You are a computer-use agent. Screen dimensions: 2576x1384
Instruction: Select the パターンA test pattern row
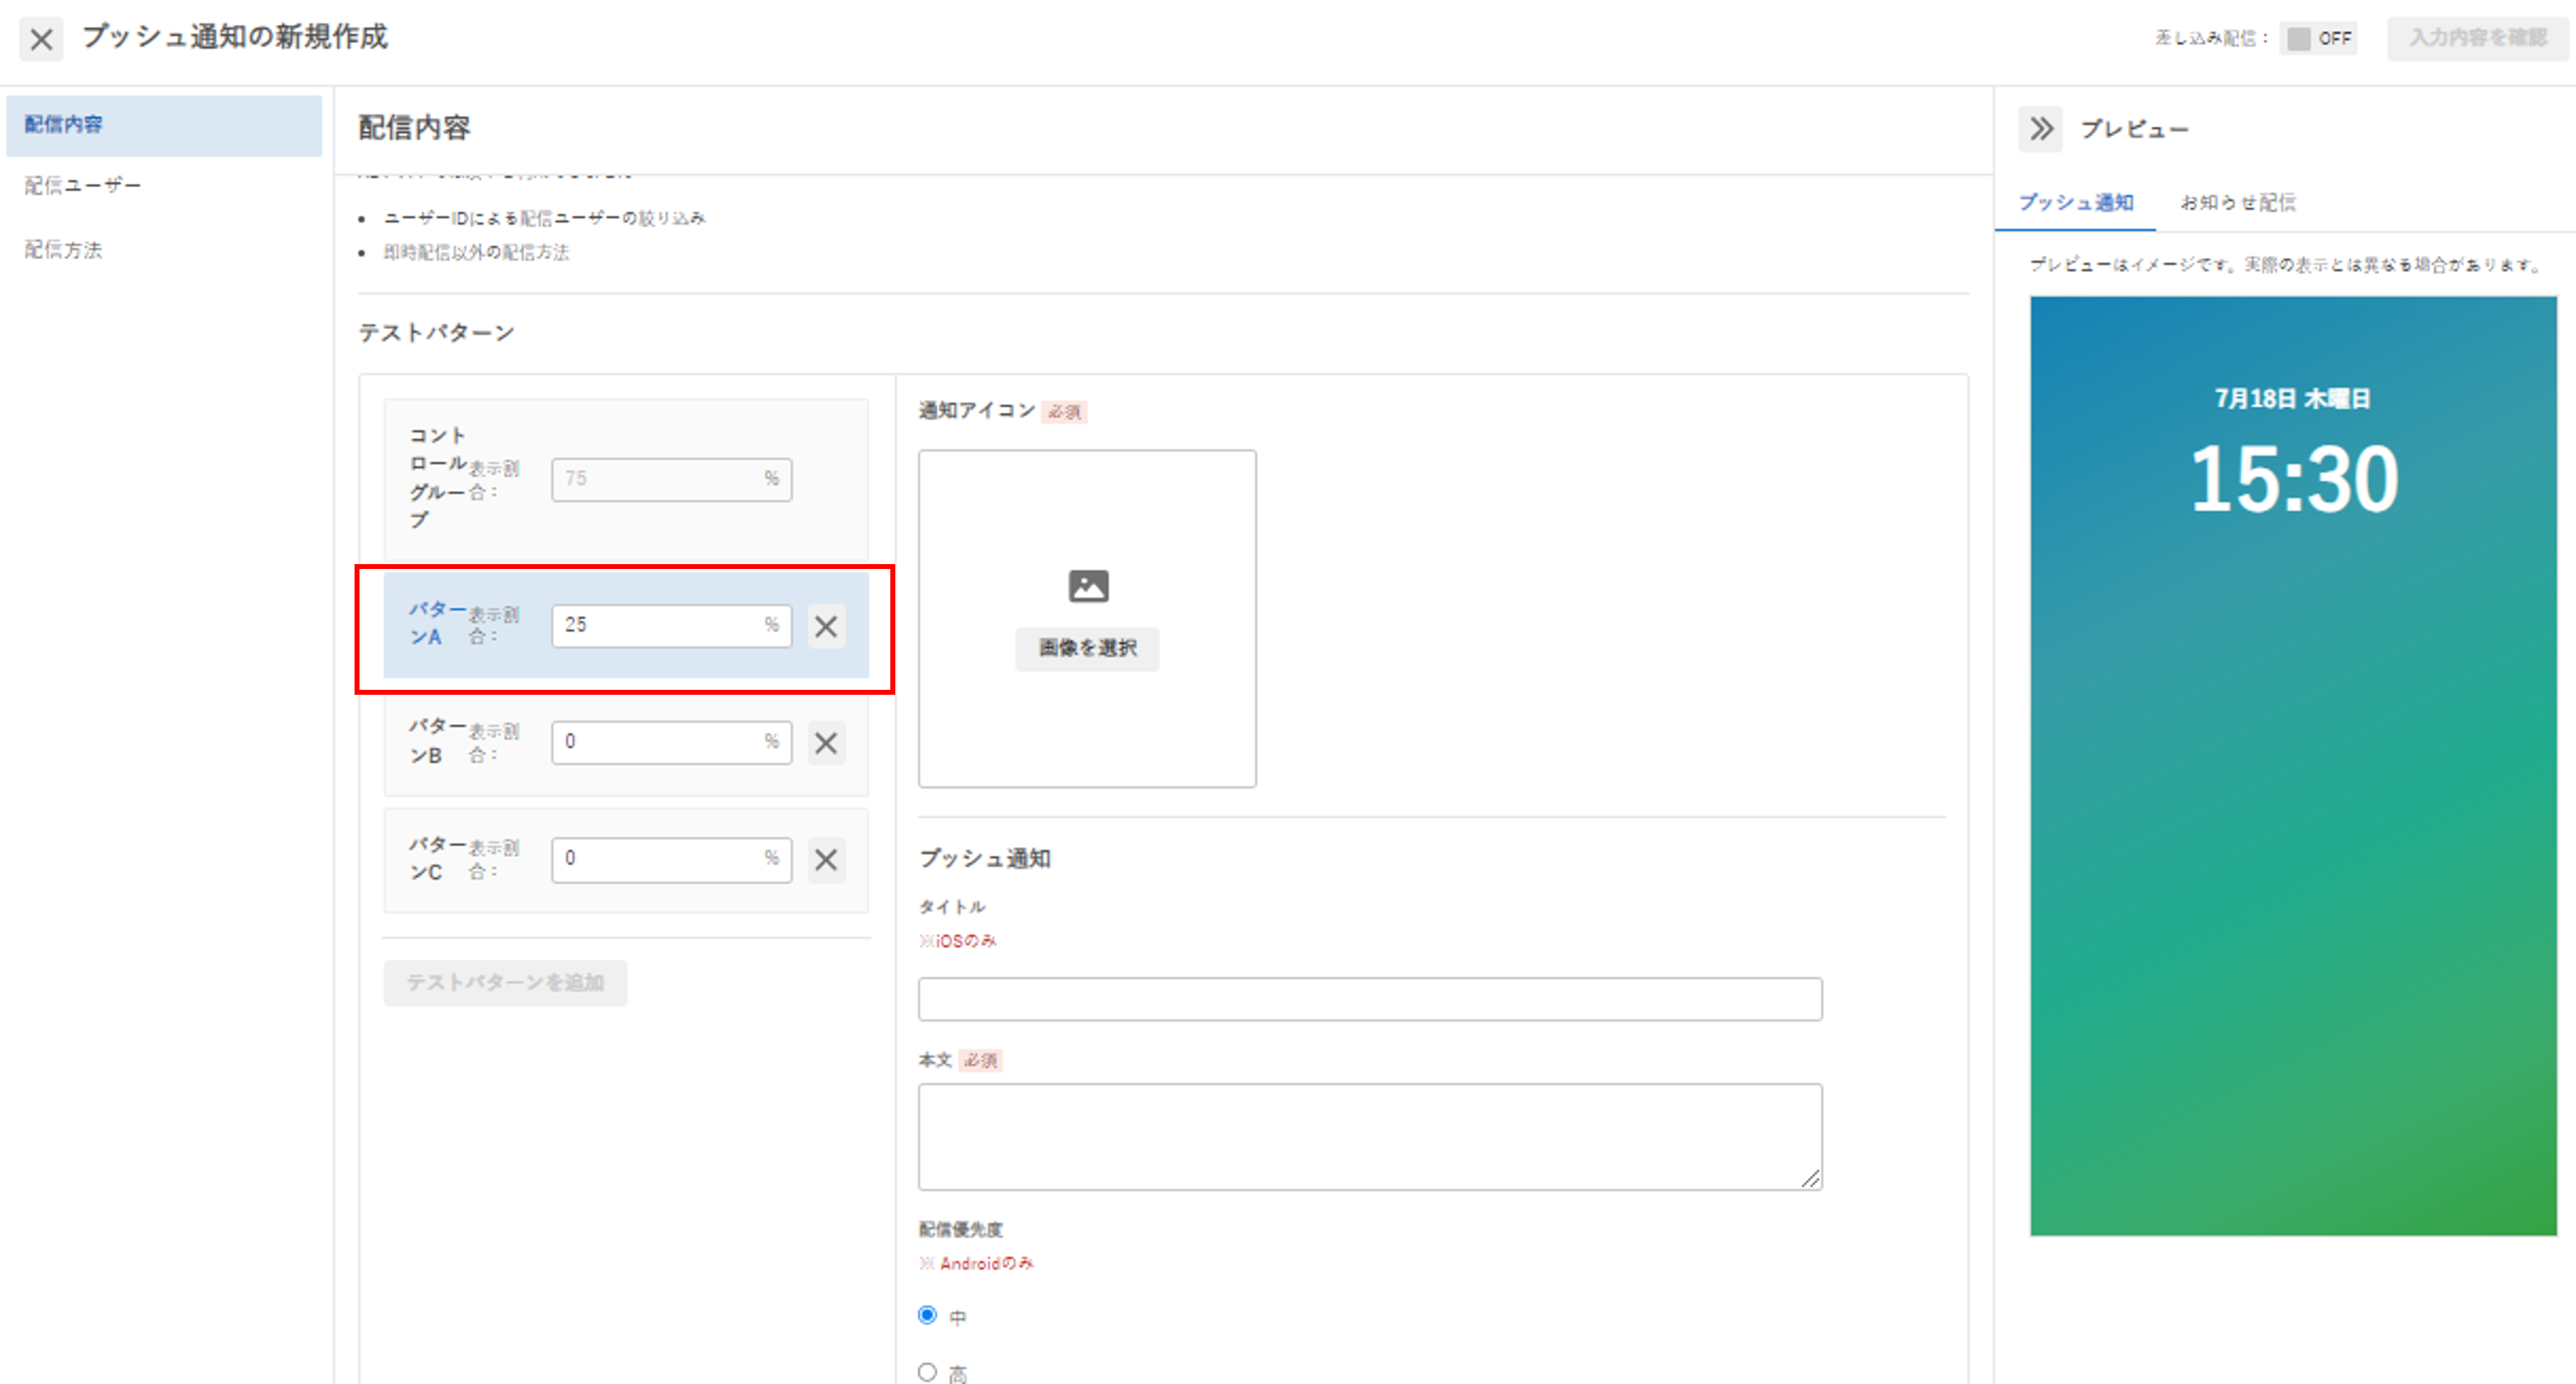tap(626, 626)
